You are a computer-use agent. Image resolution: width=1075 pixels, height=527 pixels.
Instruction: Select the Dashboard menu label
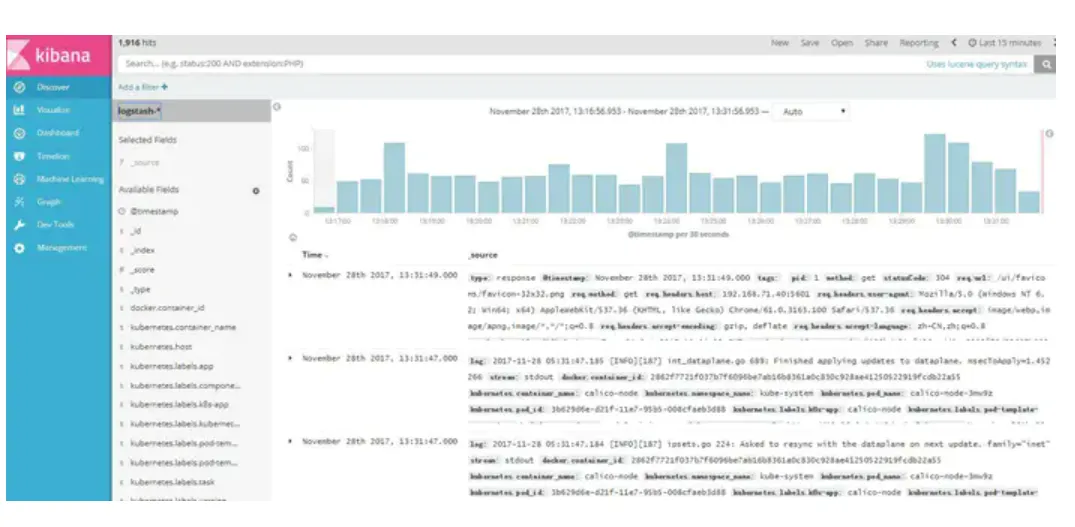pyautogui.click(x=58, y=133)
